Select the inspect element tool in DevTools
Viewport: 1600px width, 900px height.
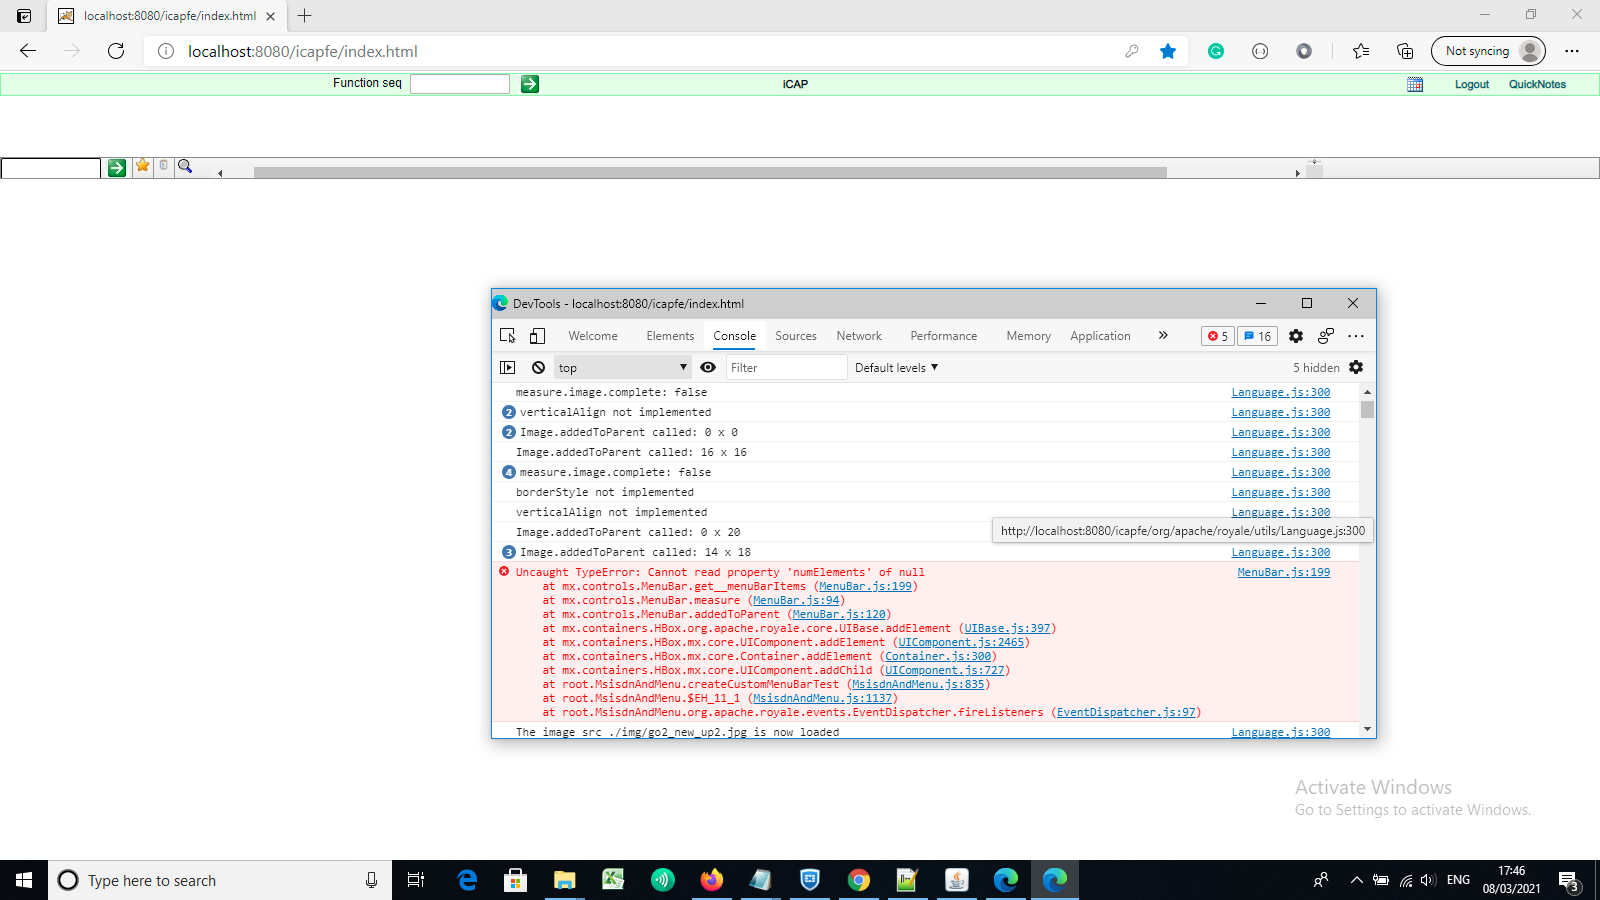tap(508, 336)
